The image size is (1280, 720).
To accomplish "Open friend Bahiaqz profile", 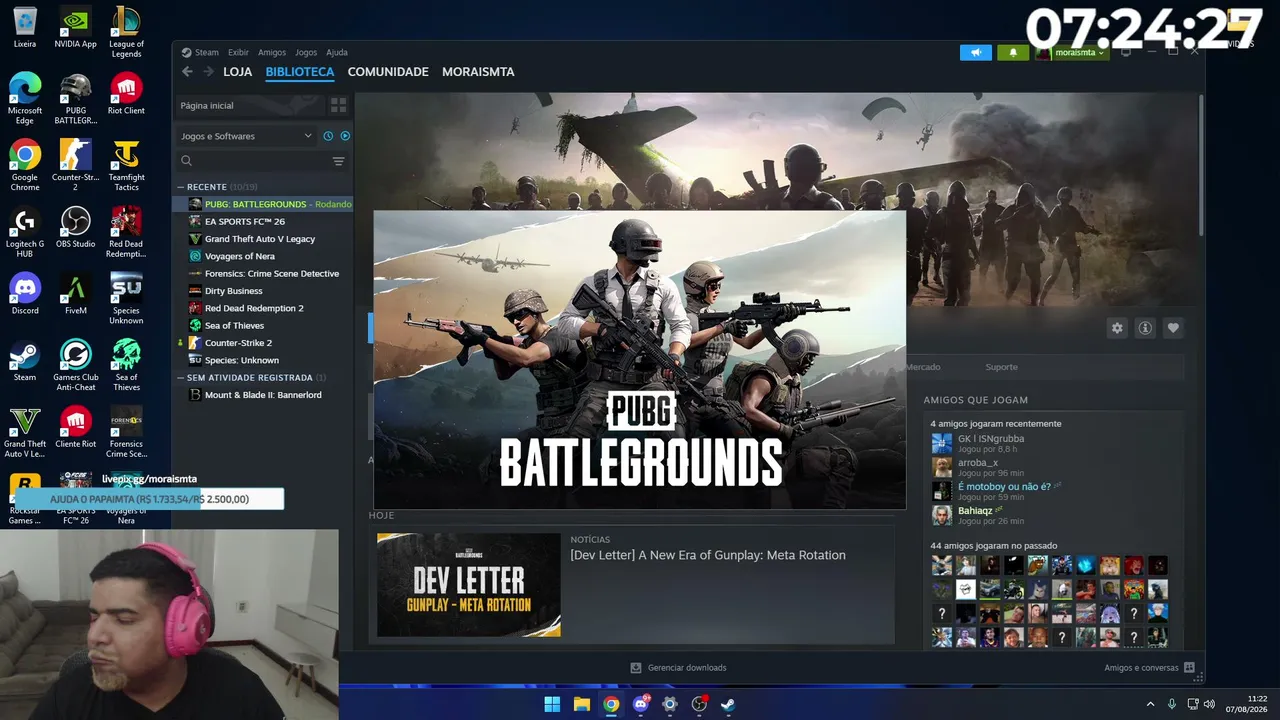I will click(x=975, y=511).
